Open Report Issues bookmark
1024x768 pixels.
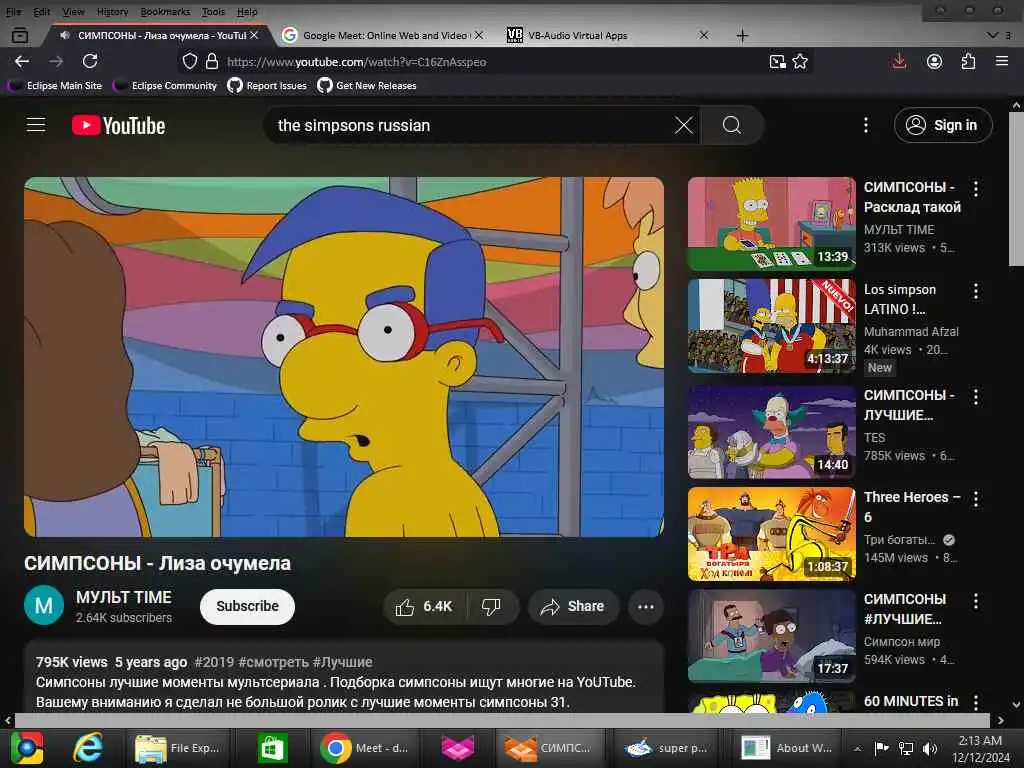268,86
